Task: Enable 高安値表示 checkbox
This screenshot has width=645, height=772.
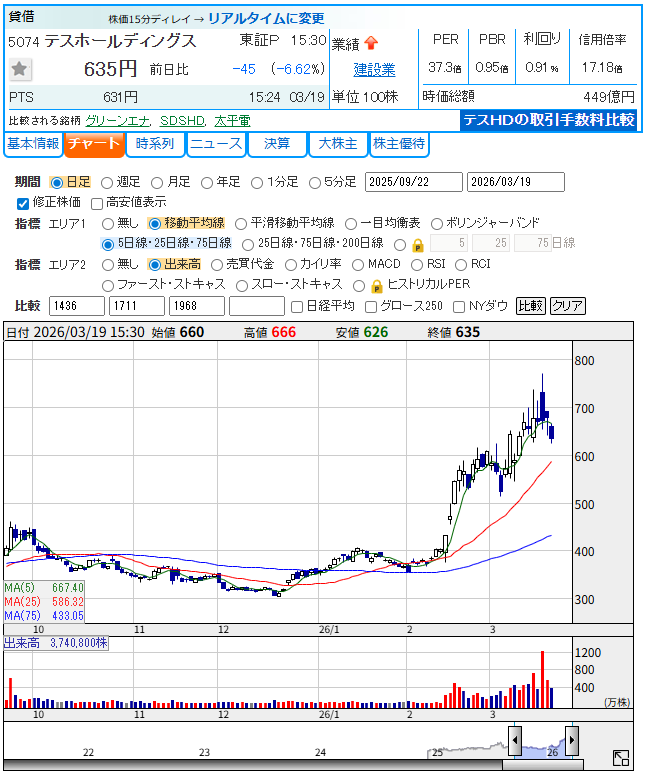Action: pyautogui.click(x=97, y=203)
